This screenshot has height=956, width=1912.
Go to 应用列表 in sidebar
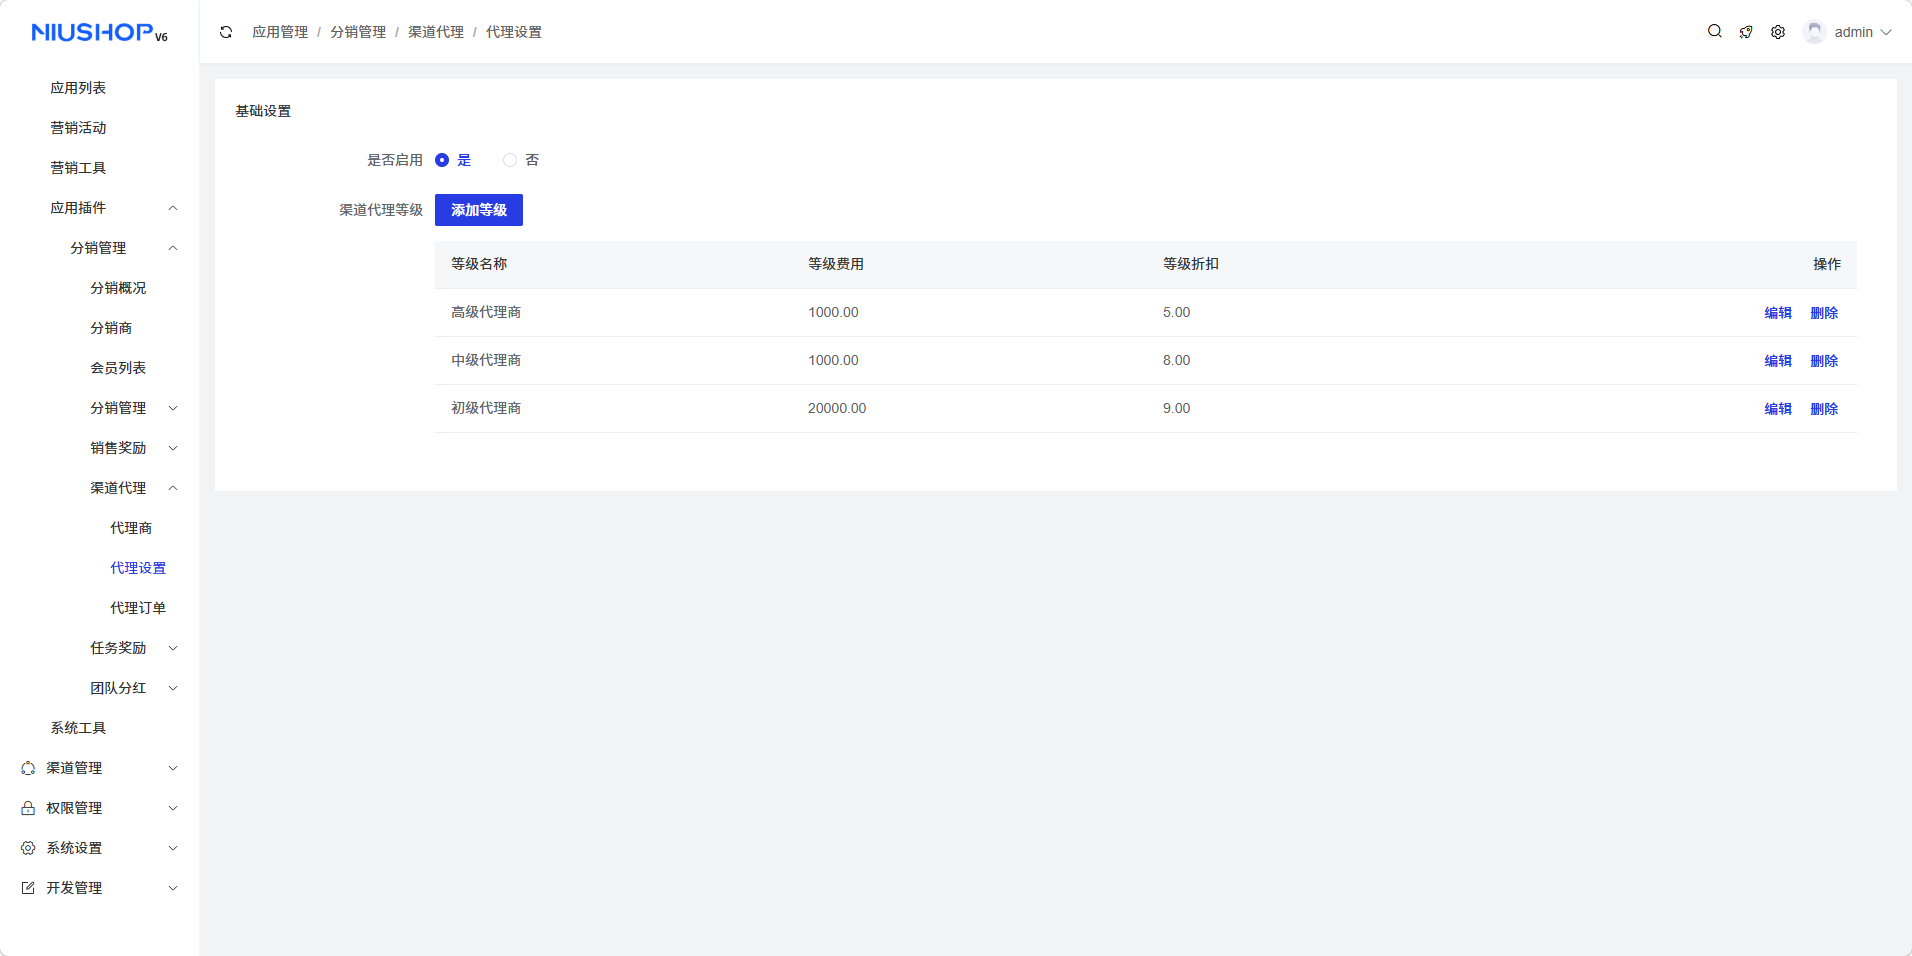pyautogui.click(x=78, y=88)
